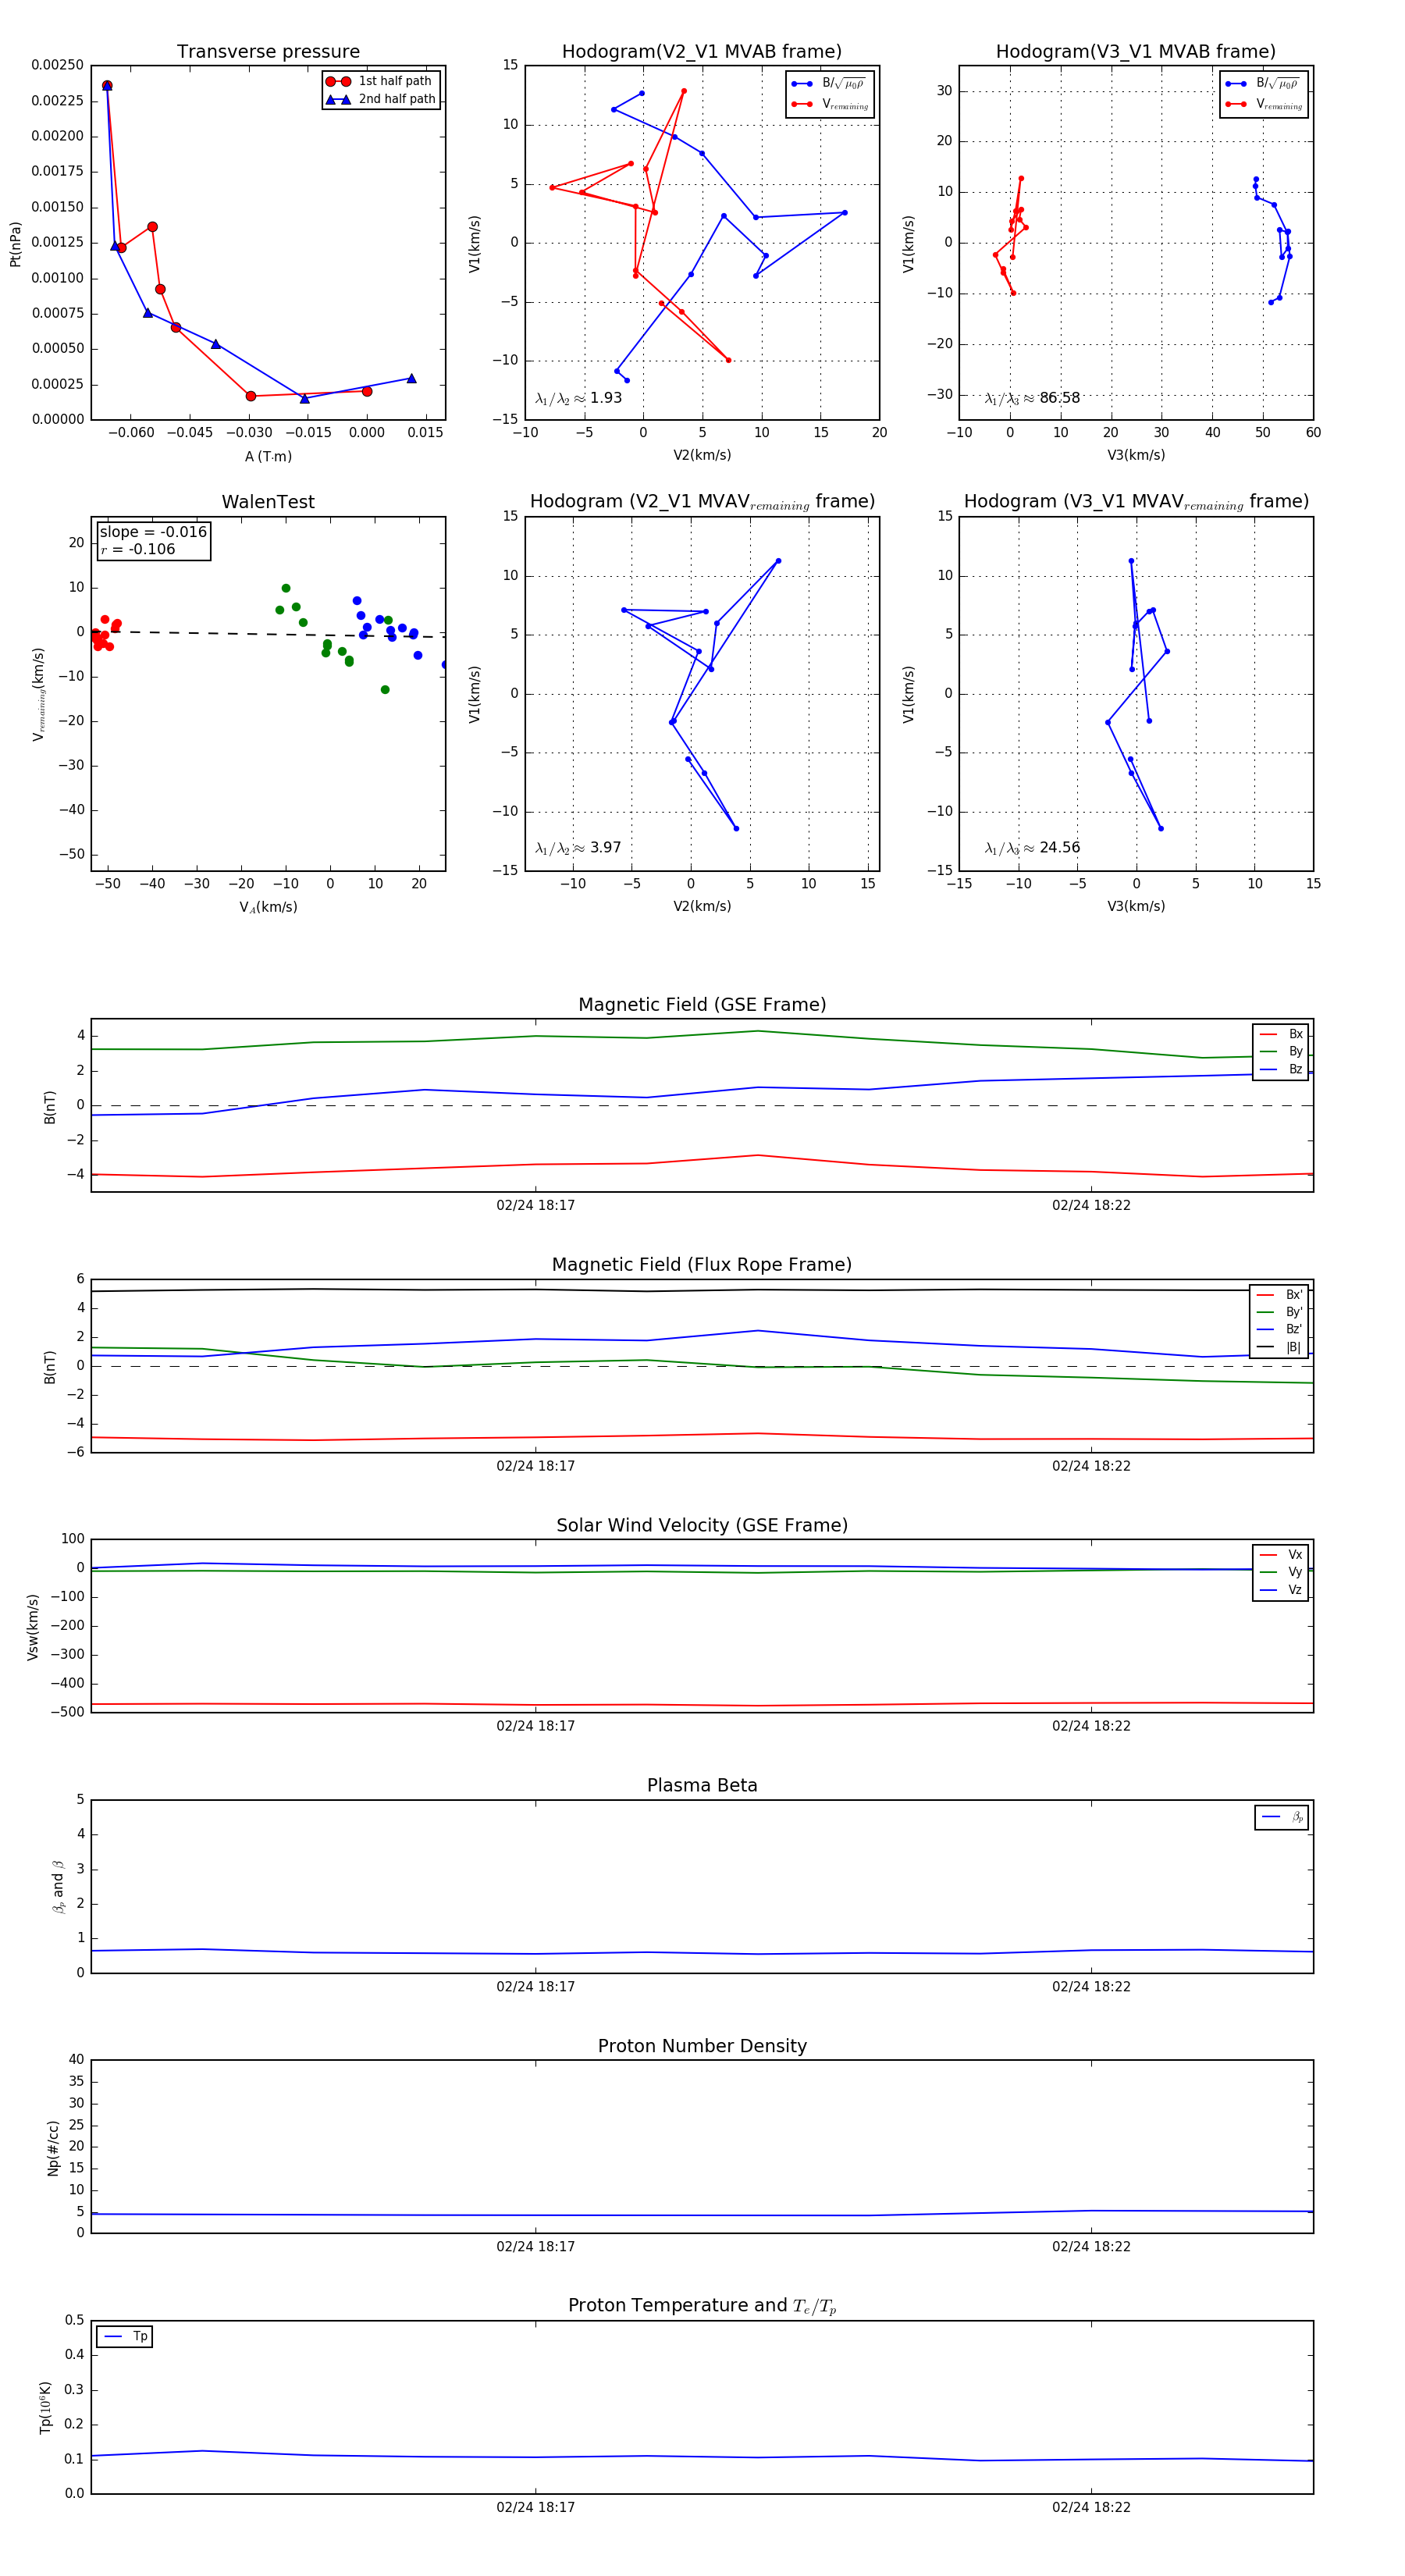
Task: Click 'Bz' legend entry in GSE magnetic plot
Action: 1281,1069
